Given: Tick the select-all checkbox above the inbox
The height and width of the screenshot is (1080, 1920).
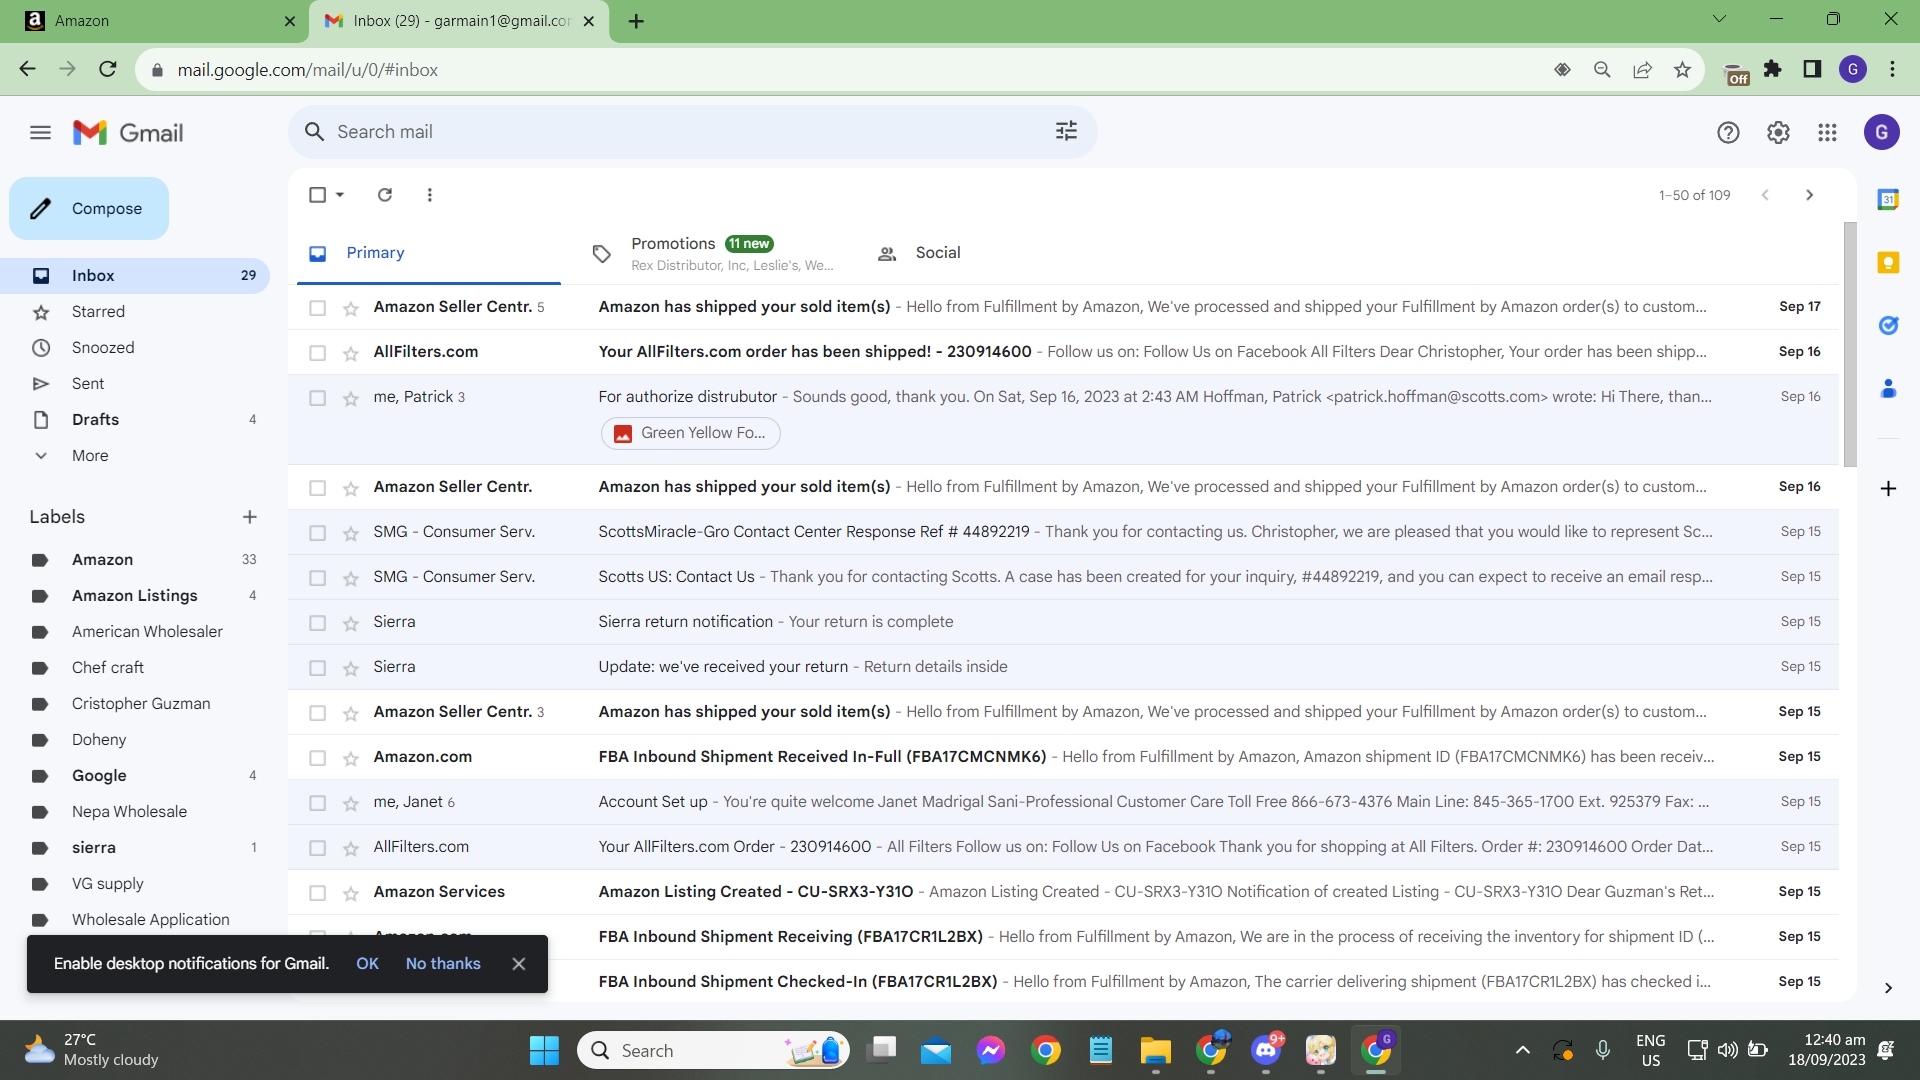Looking at the screenshot, I should [317, 195].
